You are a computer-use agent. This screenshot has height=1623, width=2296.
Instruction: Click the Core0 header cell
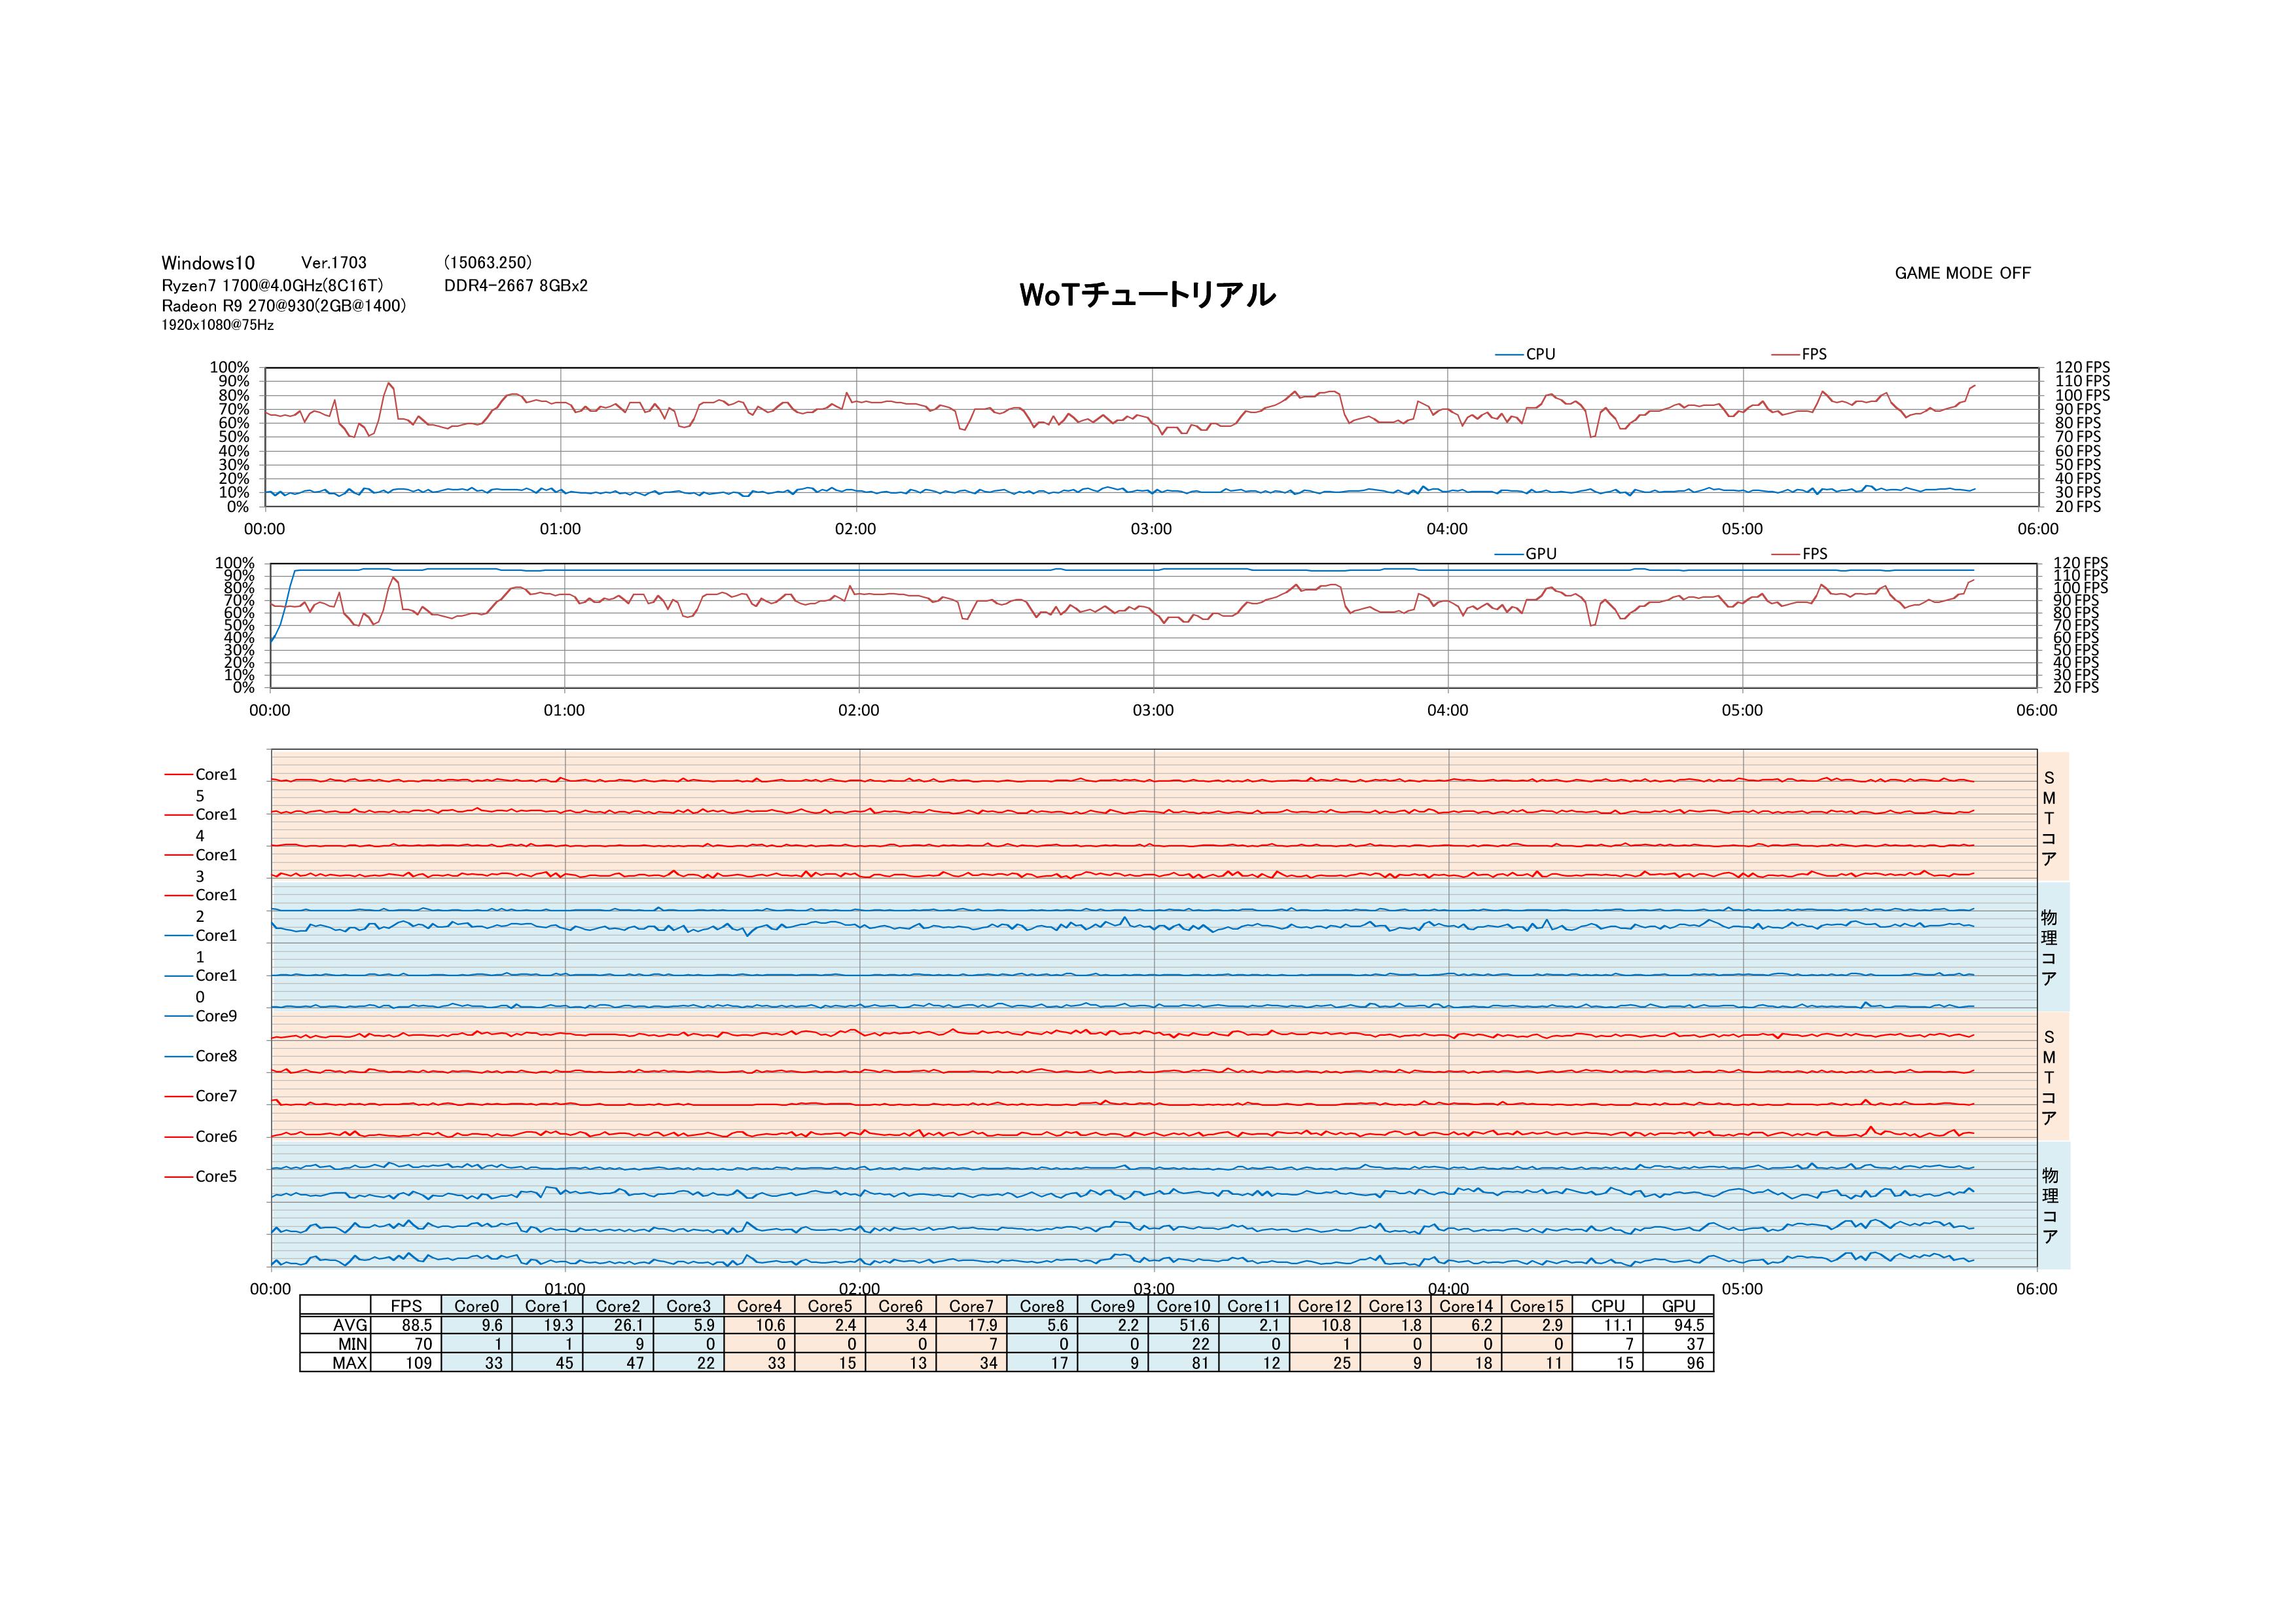(x=476, y=1306)
